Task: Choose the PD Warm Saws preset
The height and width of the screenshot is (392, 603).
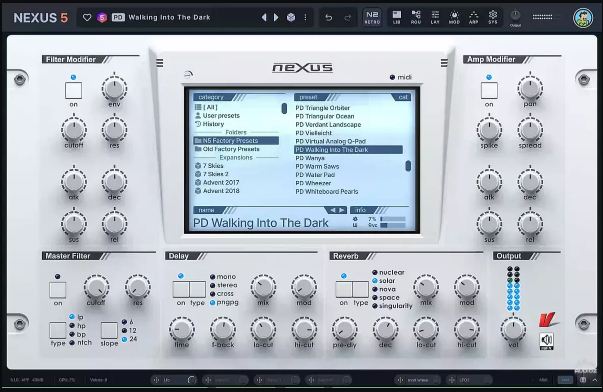Action: tap(317, 167)
